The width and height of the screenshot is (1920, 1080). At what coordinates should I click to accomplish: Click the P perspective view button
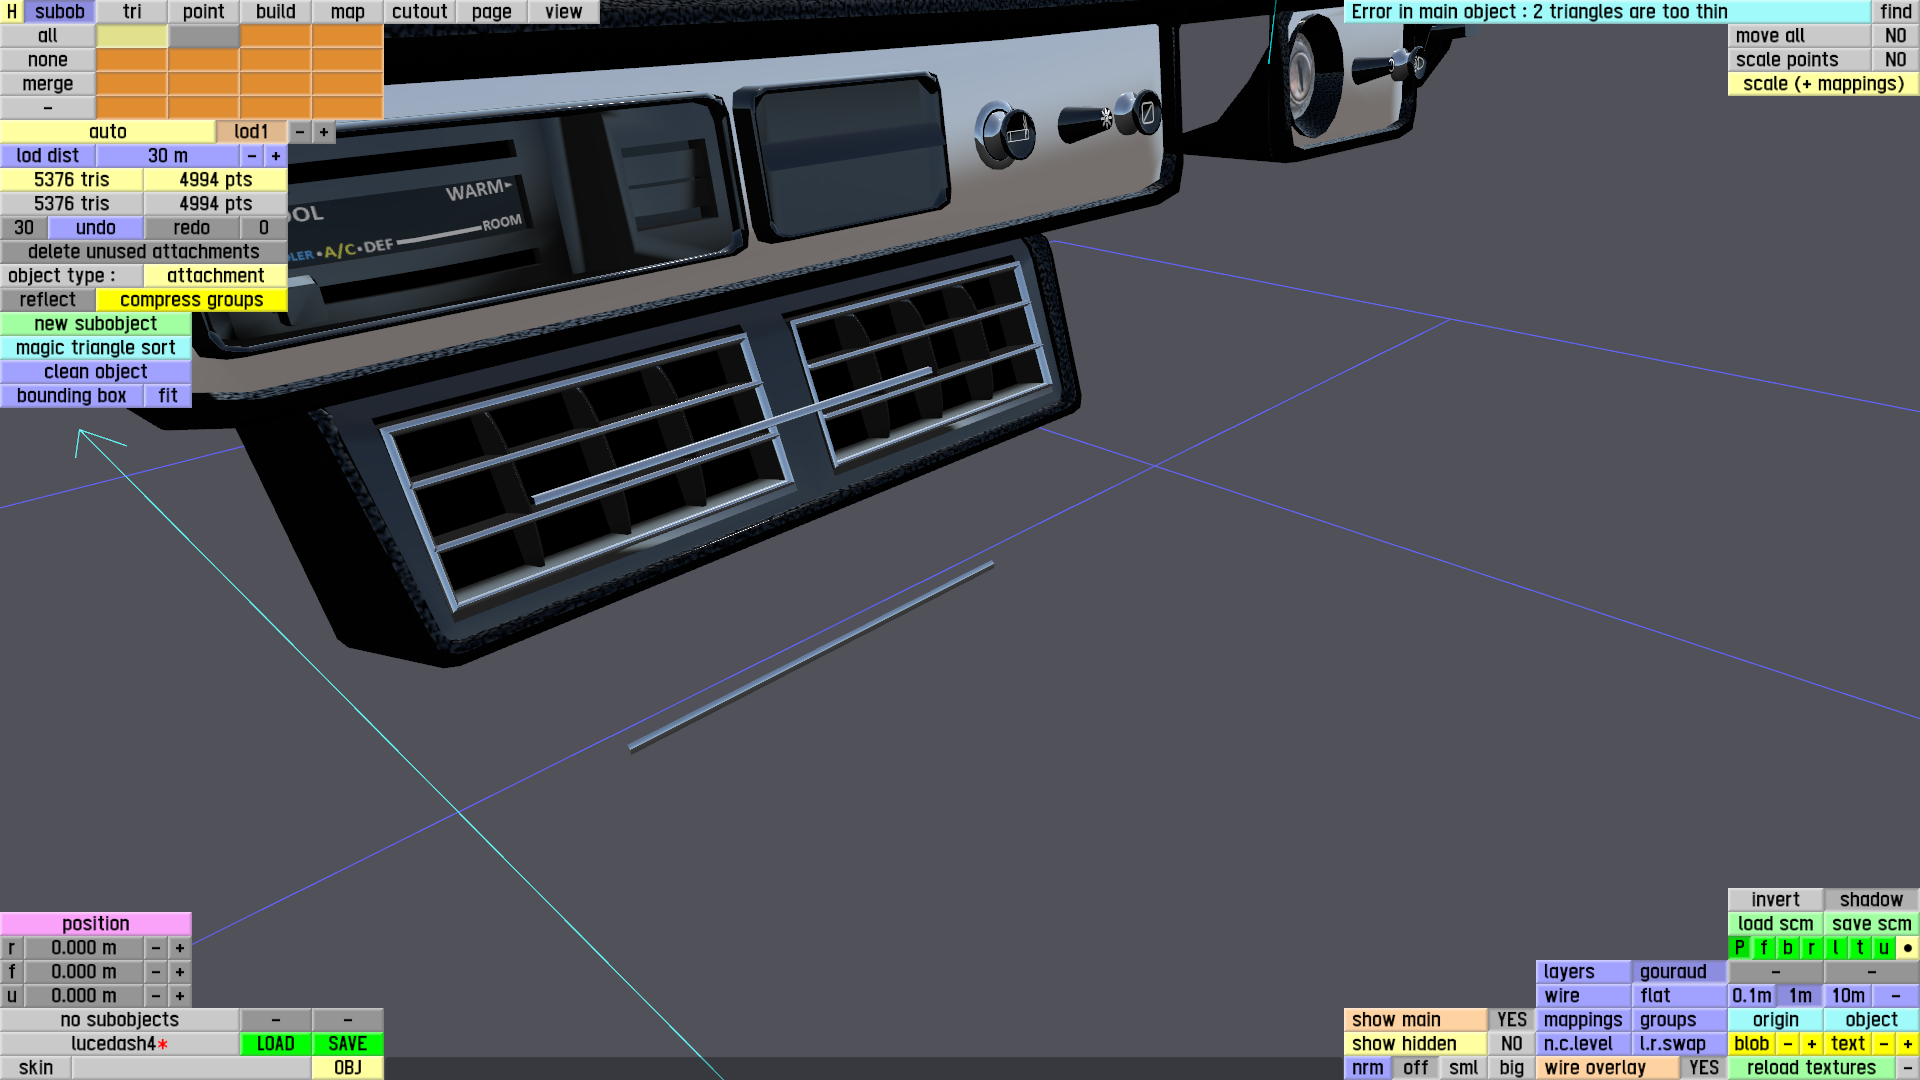click(1739, 948)
